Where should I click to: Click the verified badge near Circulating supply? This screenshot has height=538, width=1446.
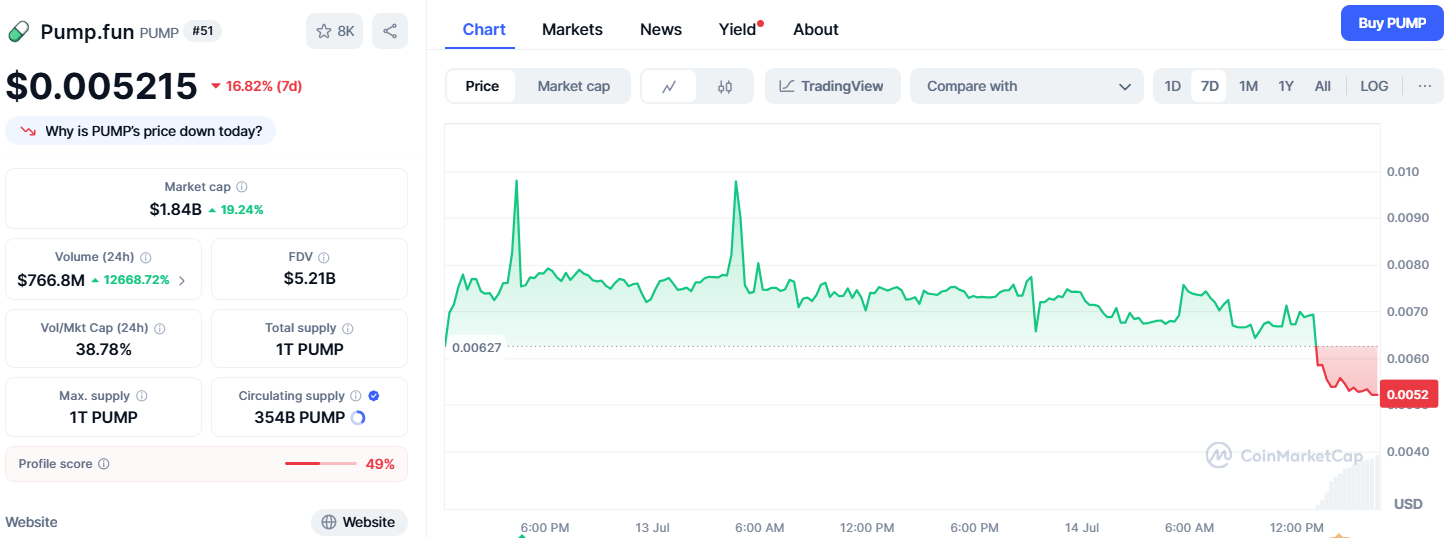coord(374,396)
